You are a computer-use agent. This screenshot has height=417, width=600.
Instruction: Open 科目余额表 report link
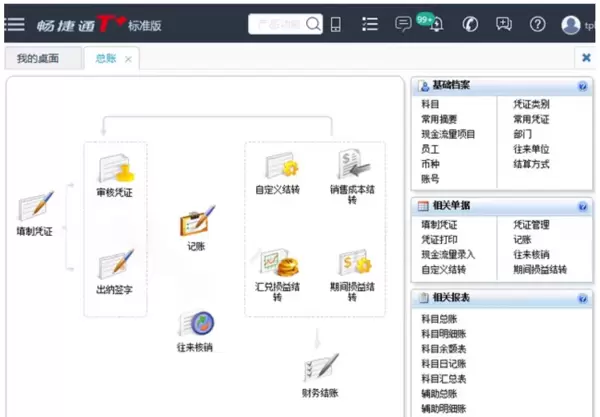click(444, 349)
